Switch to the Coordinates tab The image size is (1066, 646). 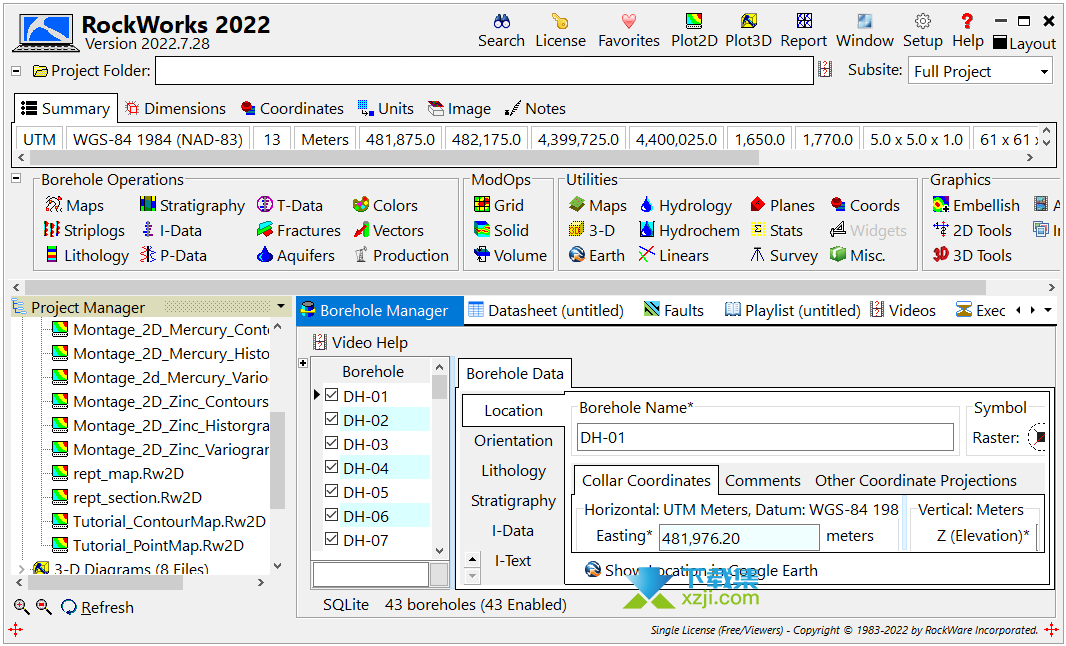(x=292, y=109)
